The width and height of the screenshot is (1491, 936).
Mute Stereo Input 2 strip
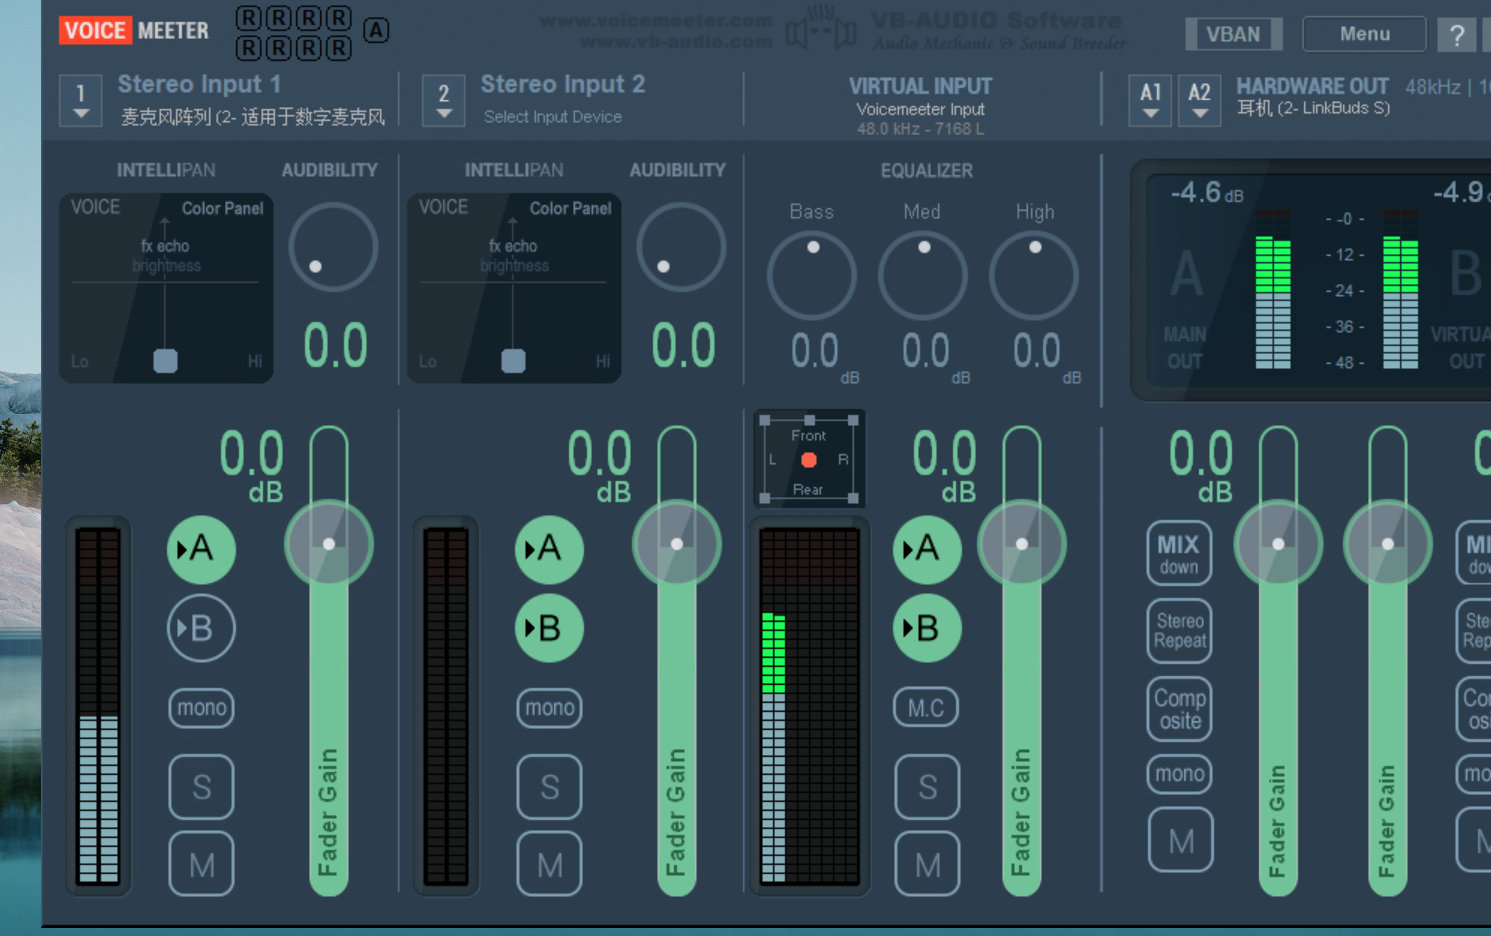point(549,864)
